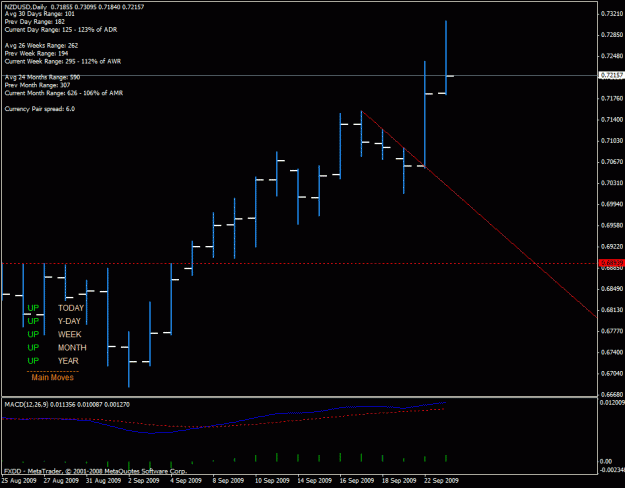
Task: Click the '16 Sep 2009' date label
Action: (356, 481)
